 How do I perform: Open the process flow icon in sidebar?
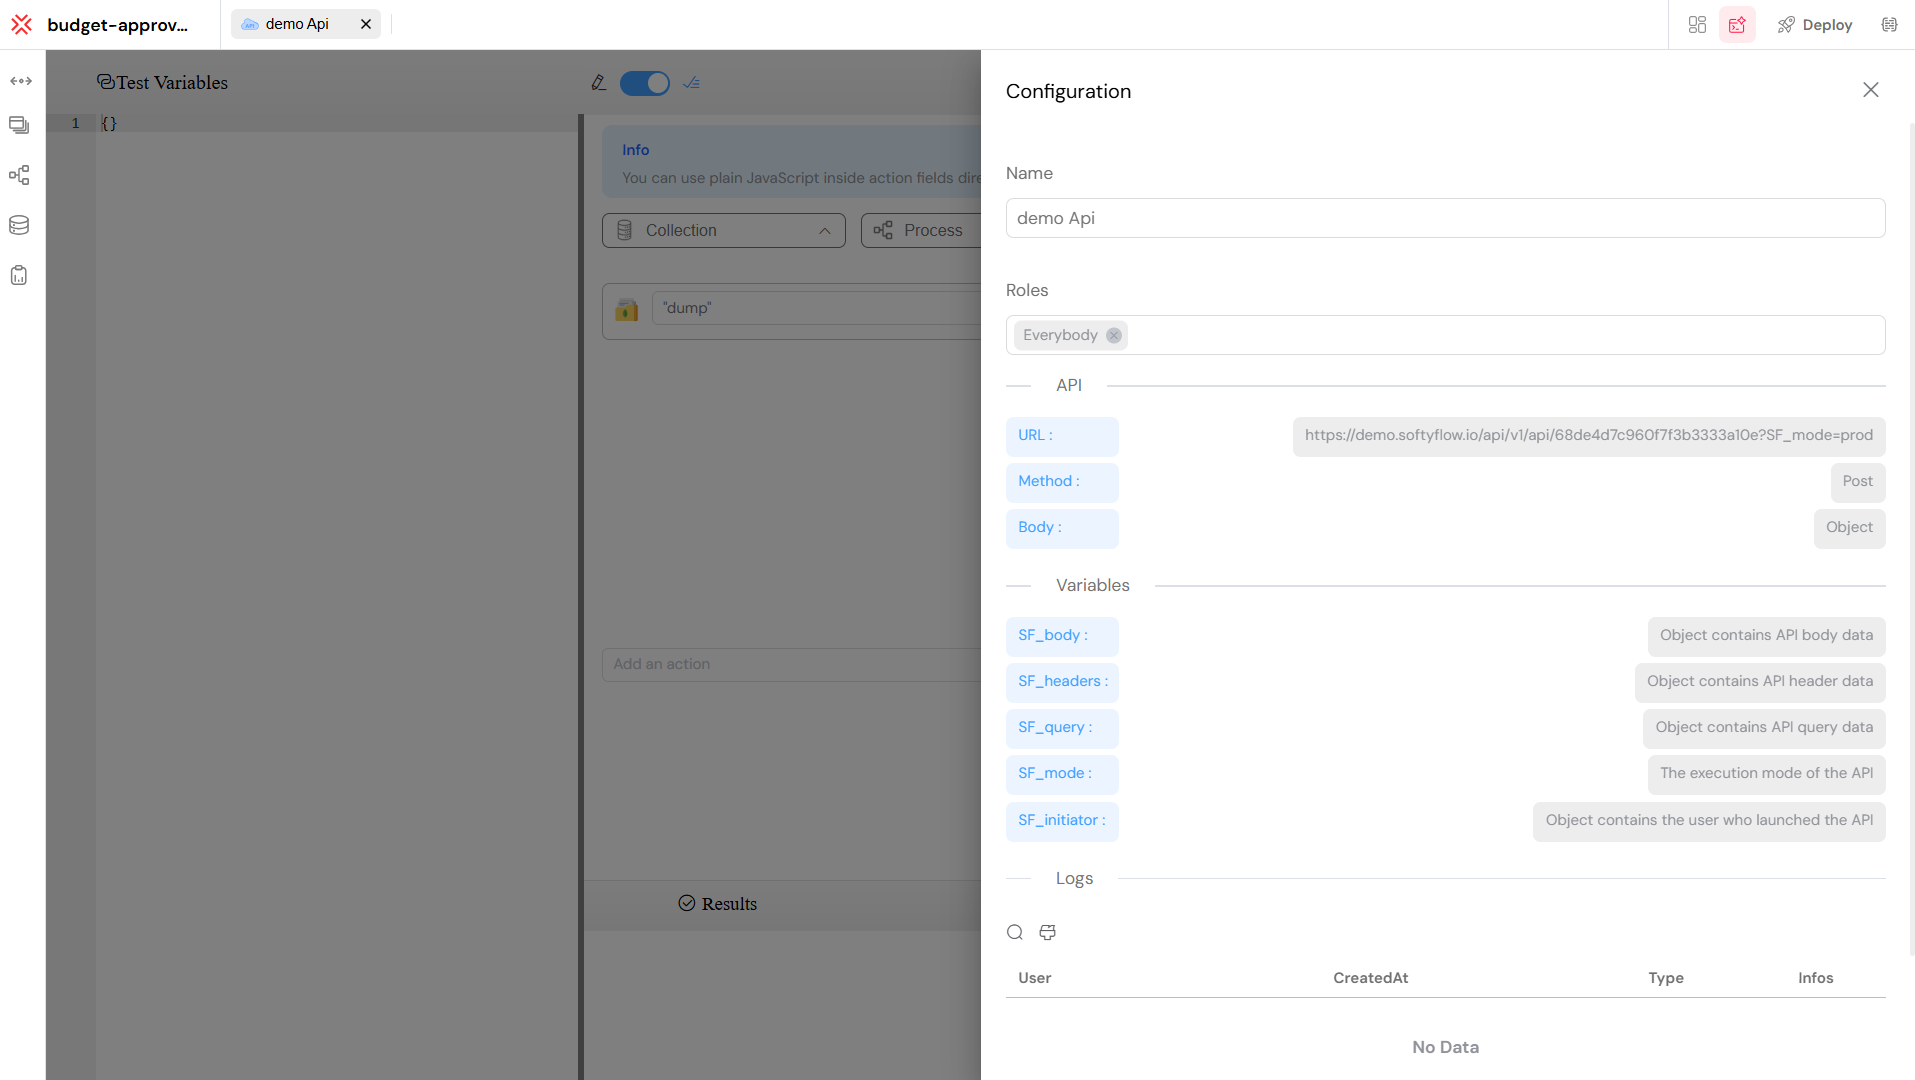(18, 175)
